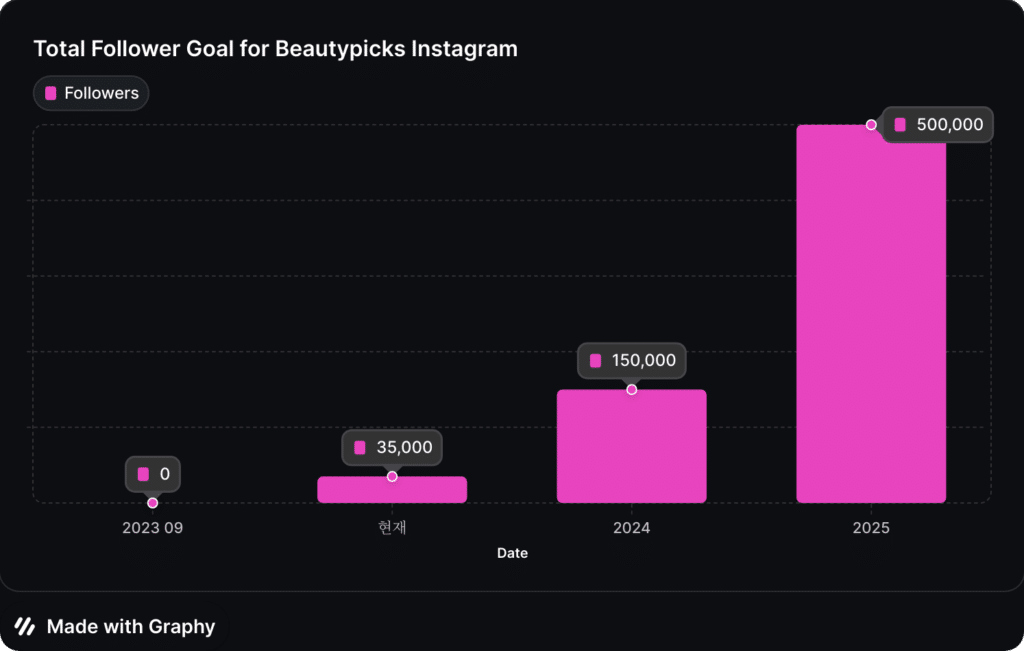The width and height of the screenshot is (1024, 651).
Task: Open the Made with Graphy link
Action: [x=130, y=627]
